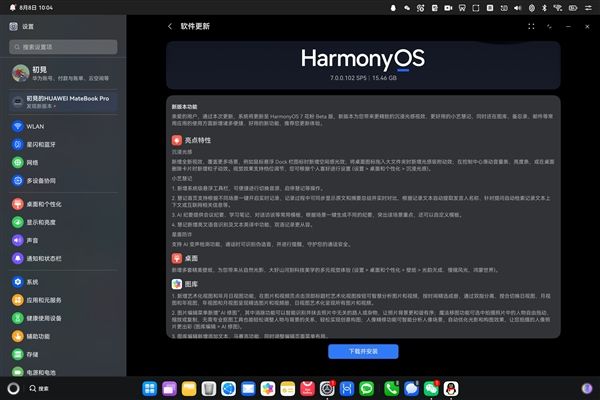The width and height of the screenshot is (600, 400).
Task: Go back using the arrow beside 软件更新
Action: tap(170, 26)
